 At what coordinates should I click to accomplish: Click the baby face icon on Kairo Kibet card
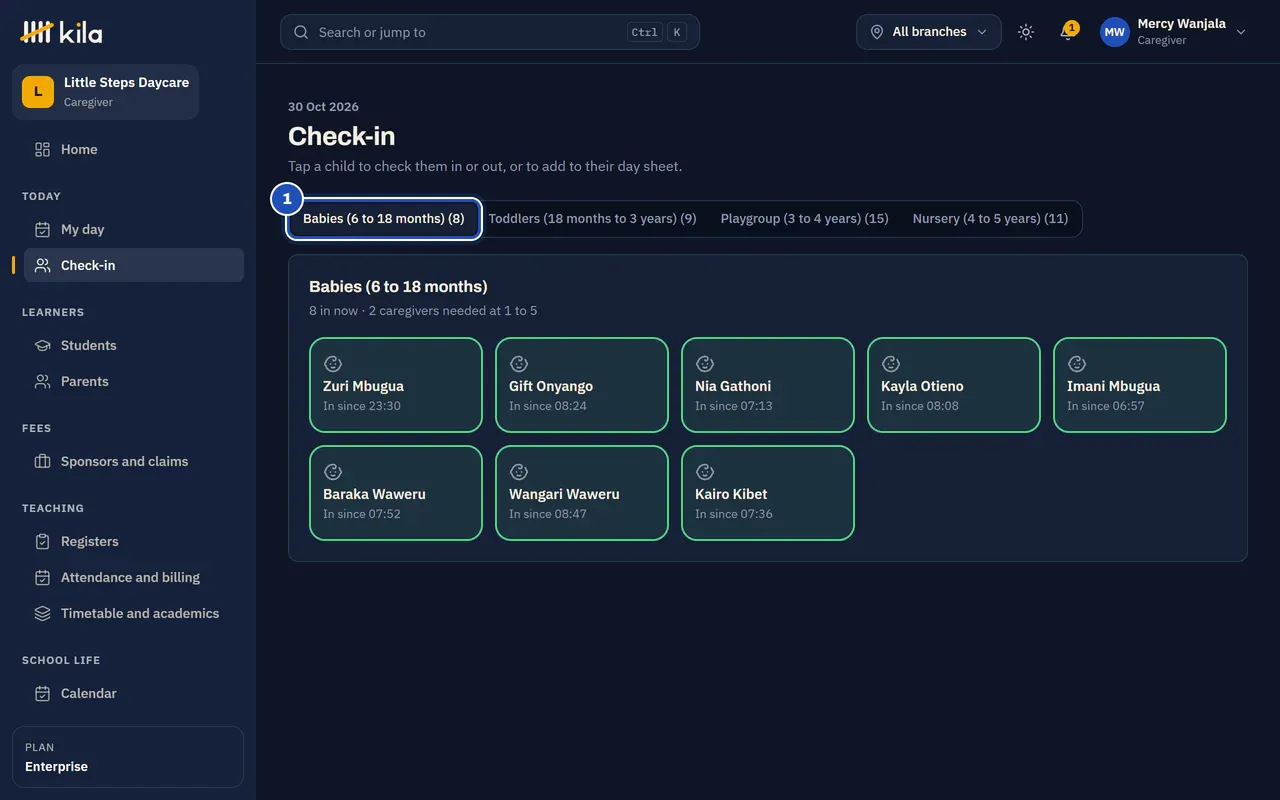pyautogui.click(x=705, y=472)
